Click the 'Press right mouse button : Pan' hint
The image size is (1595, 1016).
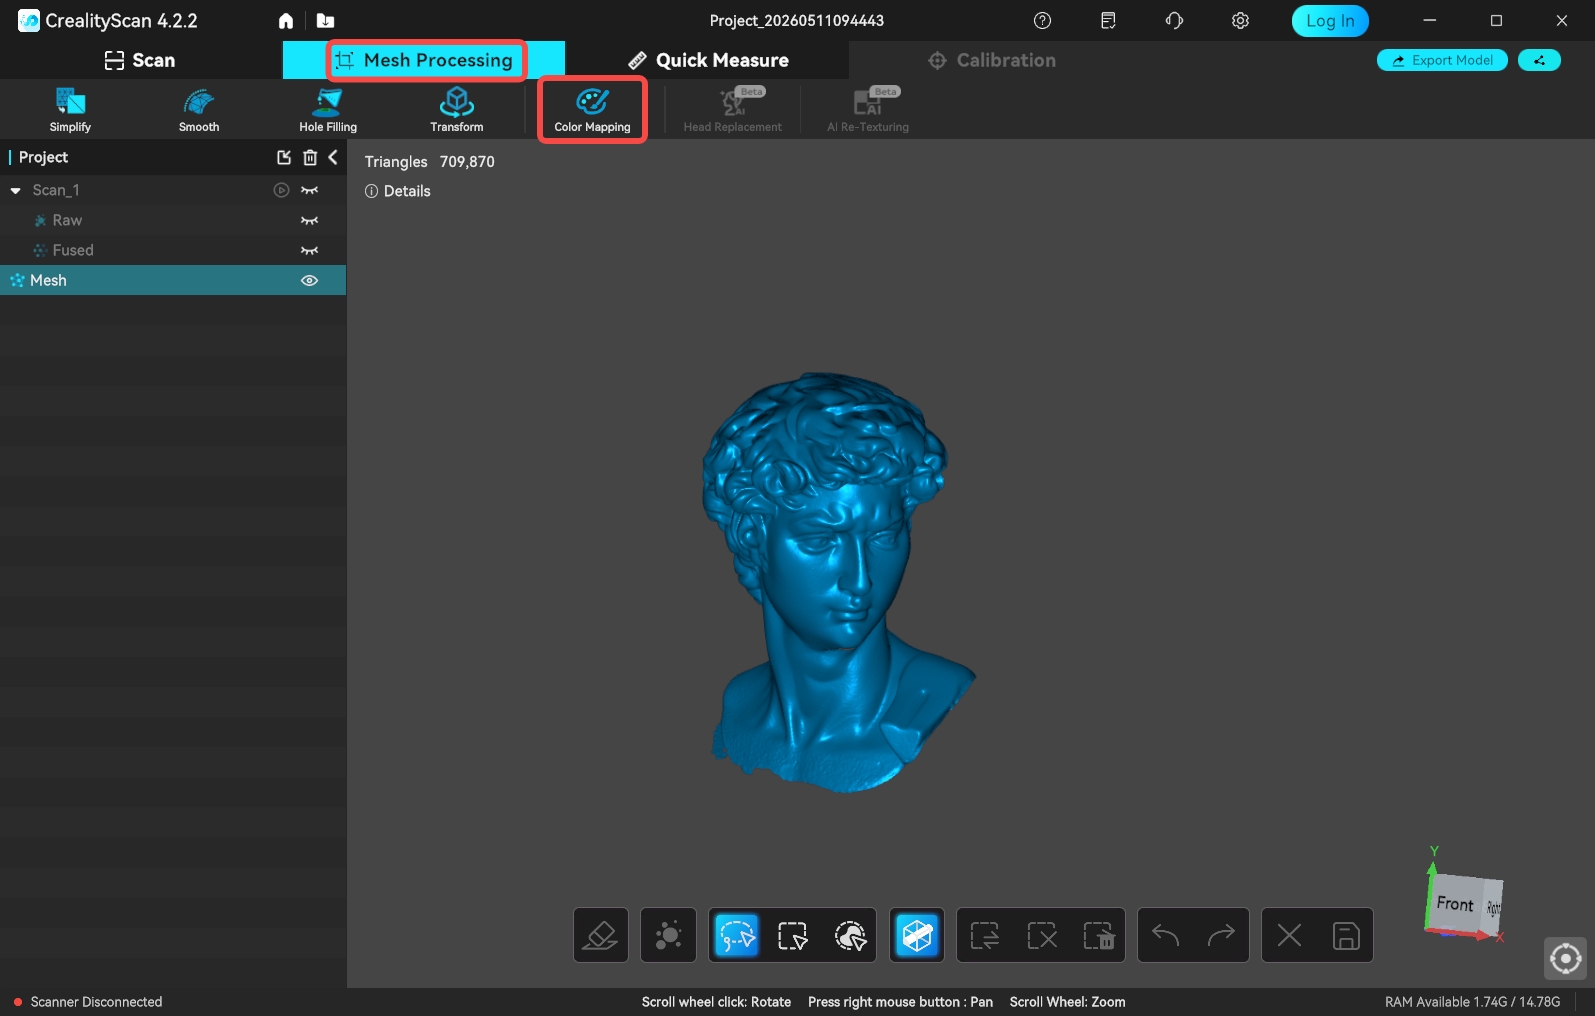click(x=900, y=1002)
